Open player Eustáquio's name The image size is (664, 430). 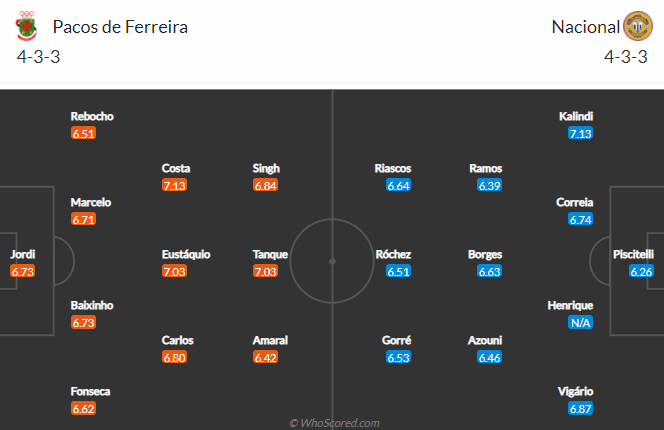tap(186, 254)
